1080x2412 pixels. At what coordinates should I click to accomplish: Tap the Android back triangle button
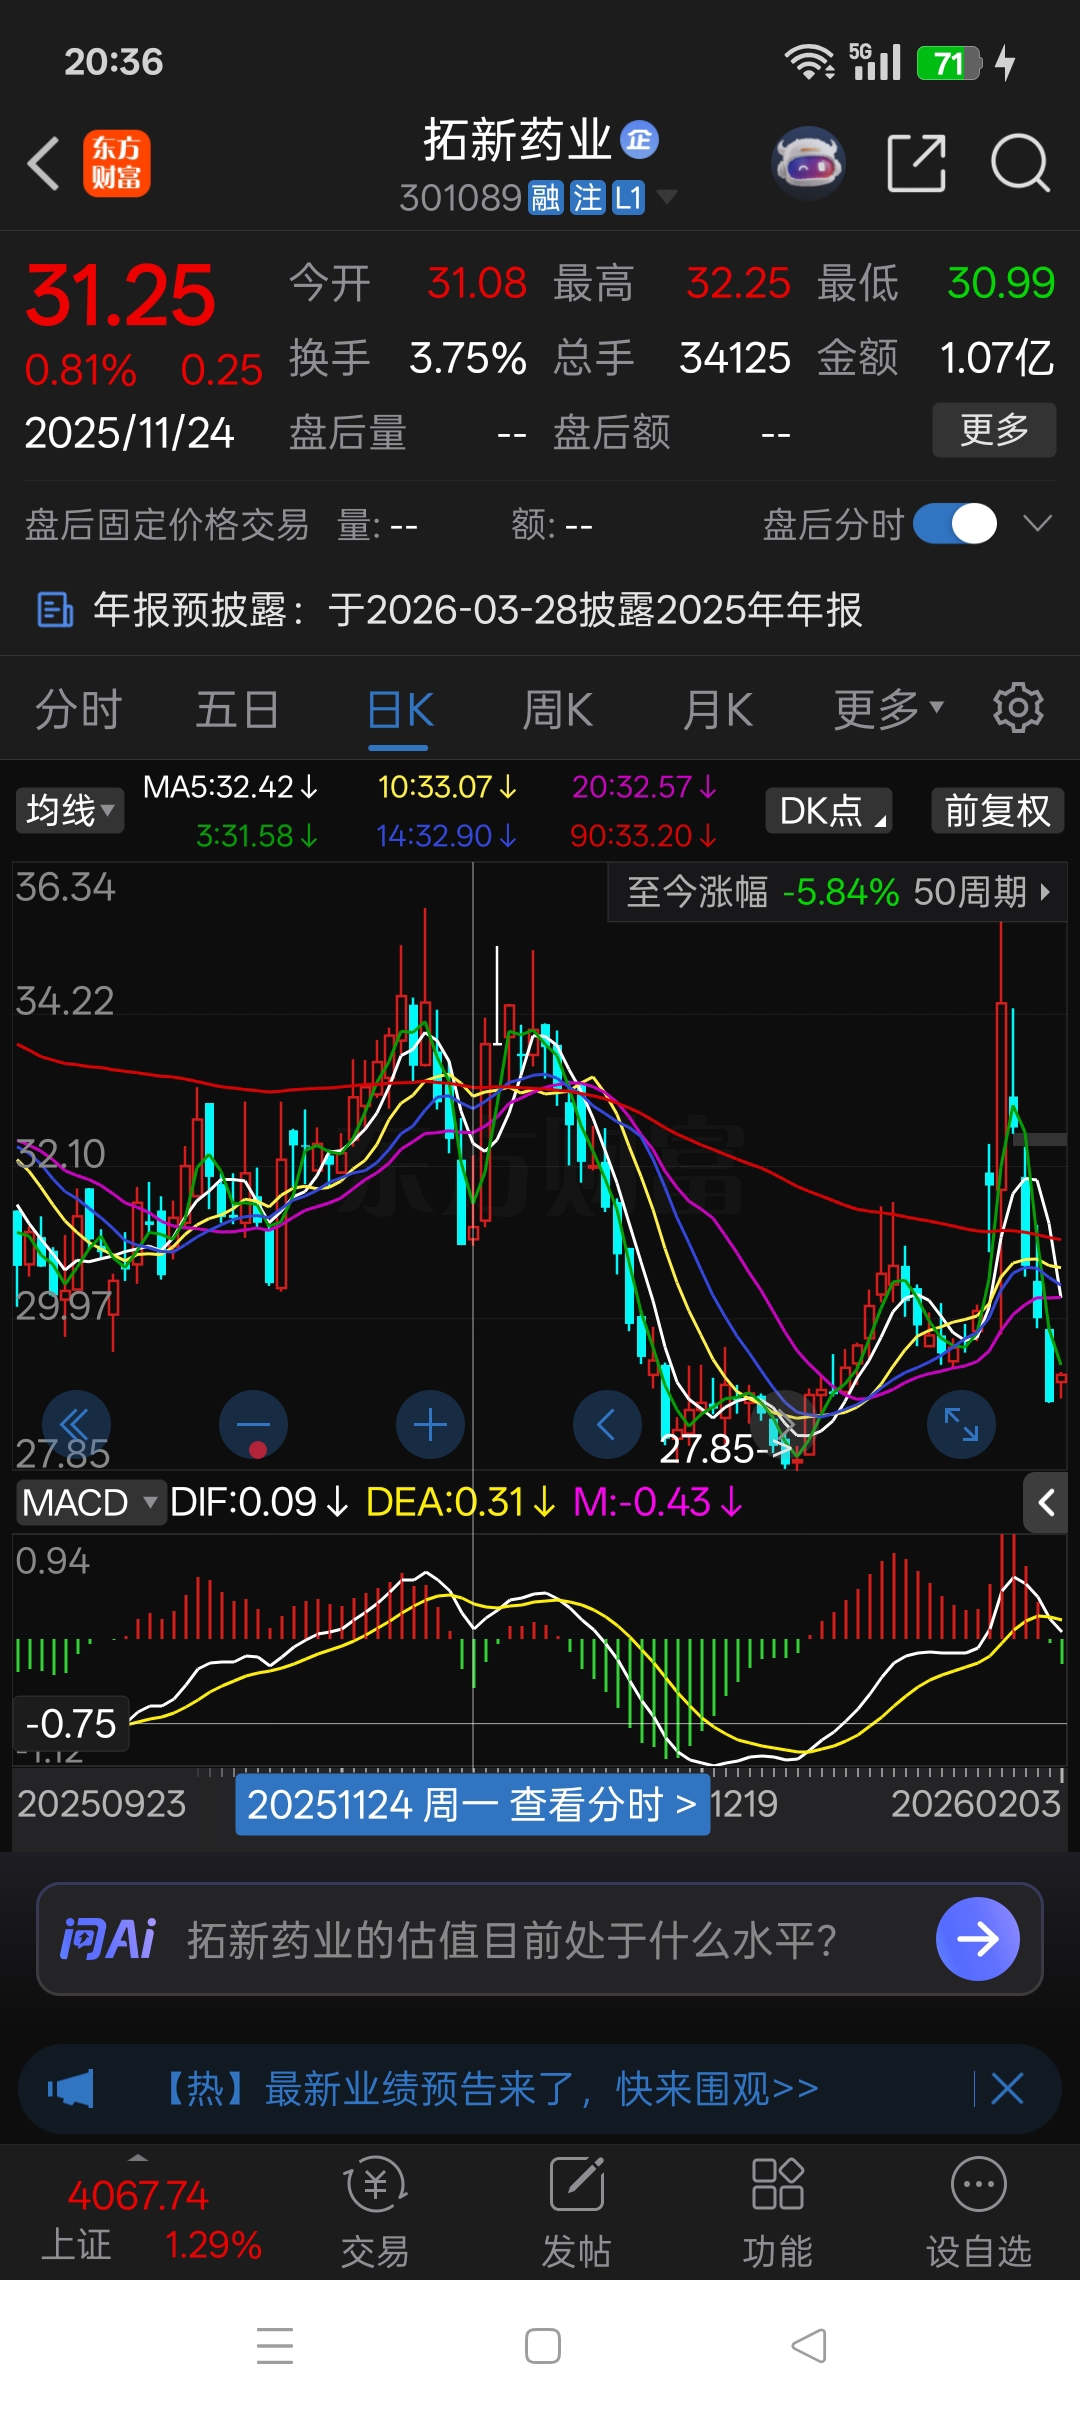pos(809,2345)
